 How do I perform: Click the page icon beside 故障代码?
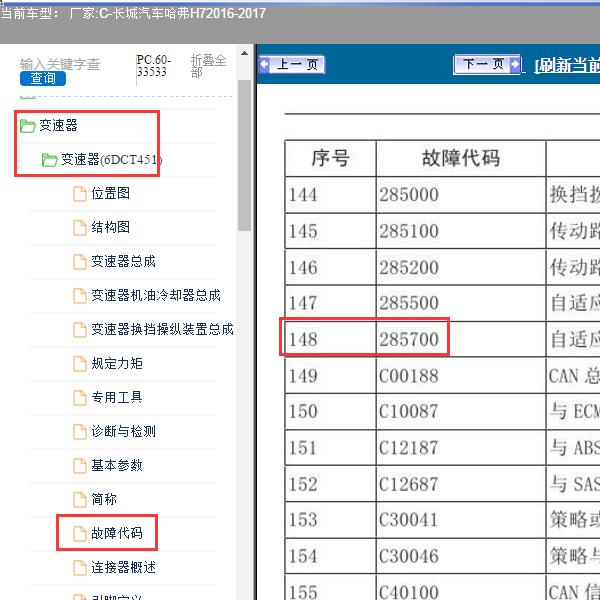80,534
